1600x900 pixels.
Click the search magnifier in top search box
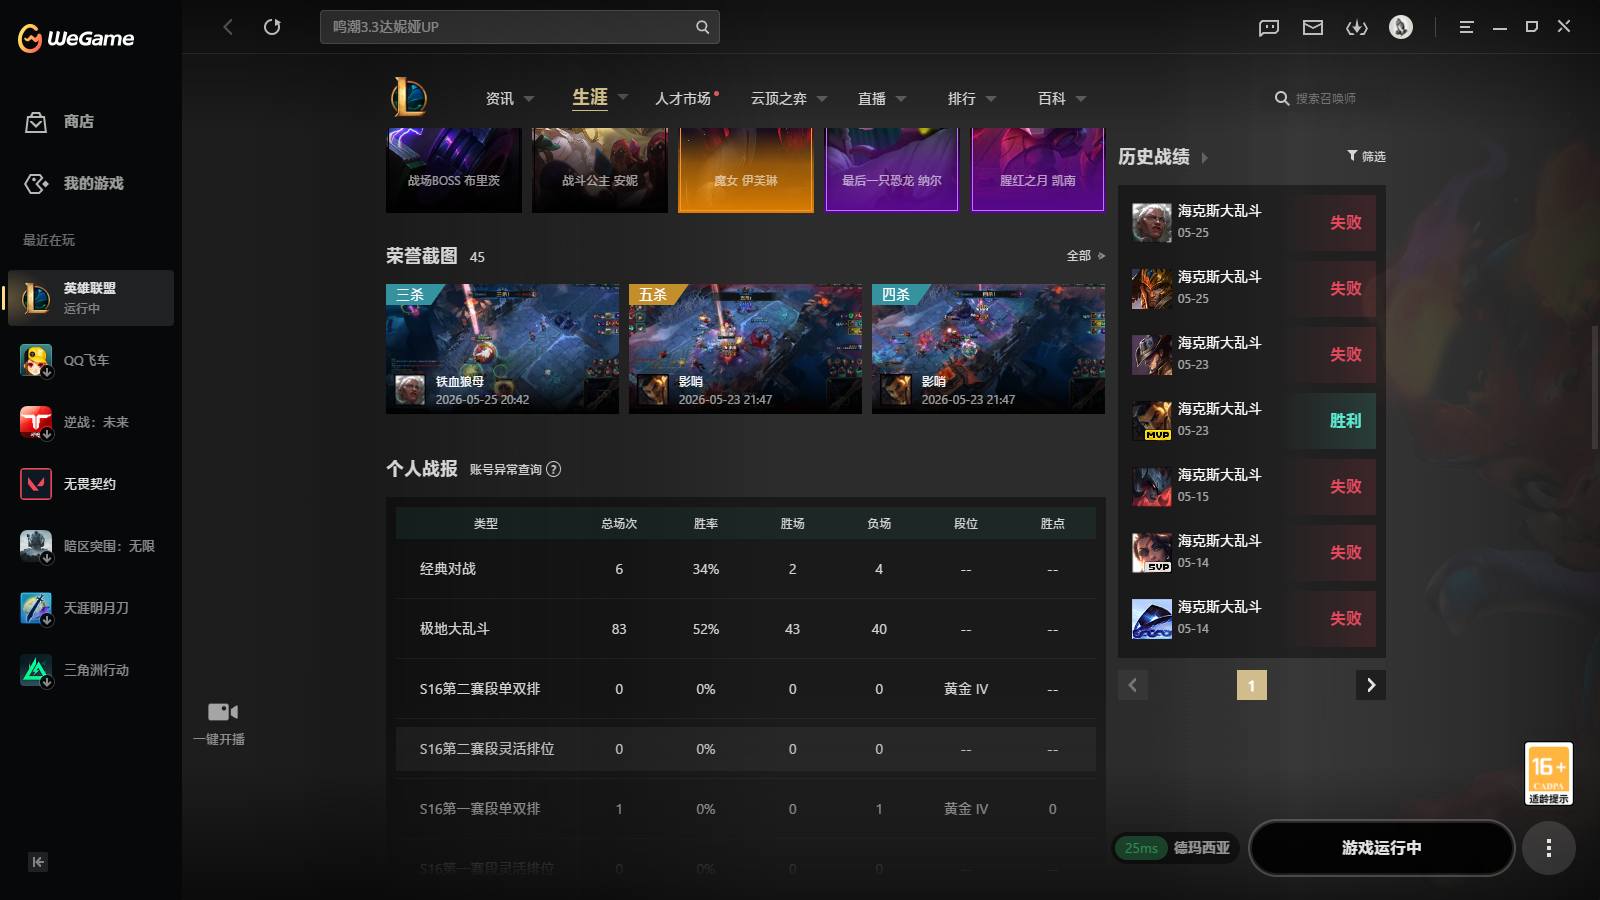point(702,27)
